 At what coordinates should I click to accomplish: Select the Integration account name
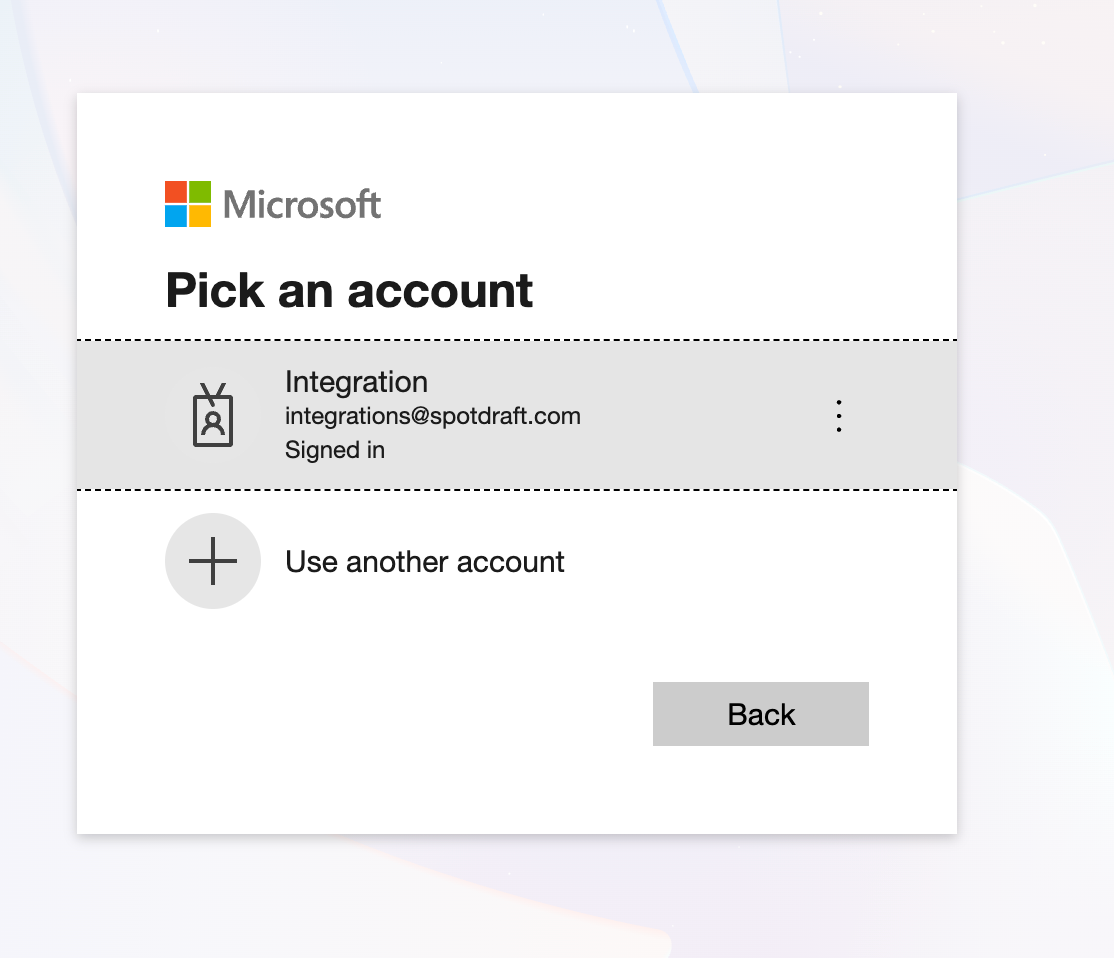356,382
